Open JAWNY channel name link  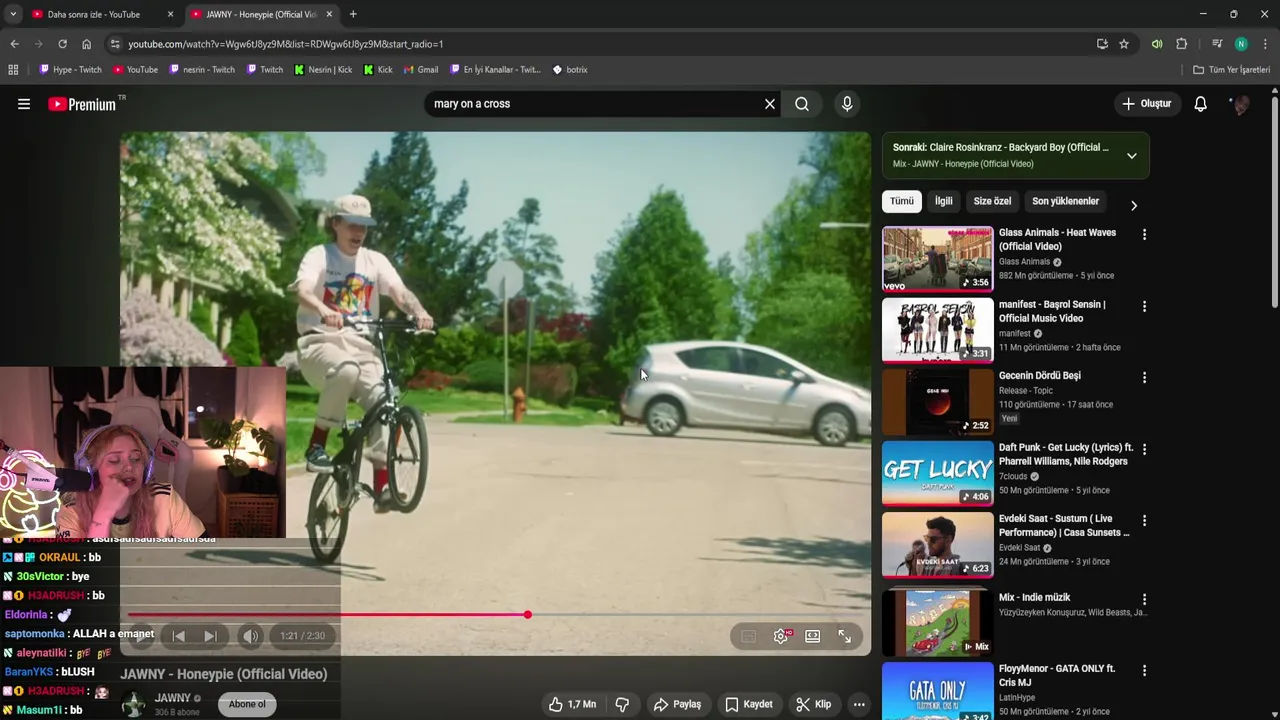[x=172, y=698]
